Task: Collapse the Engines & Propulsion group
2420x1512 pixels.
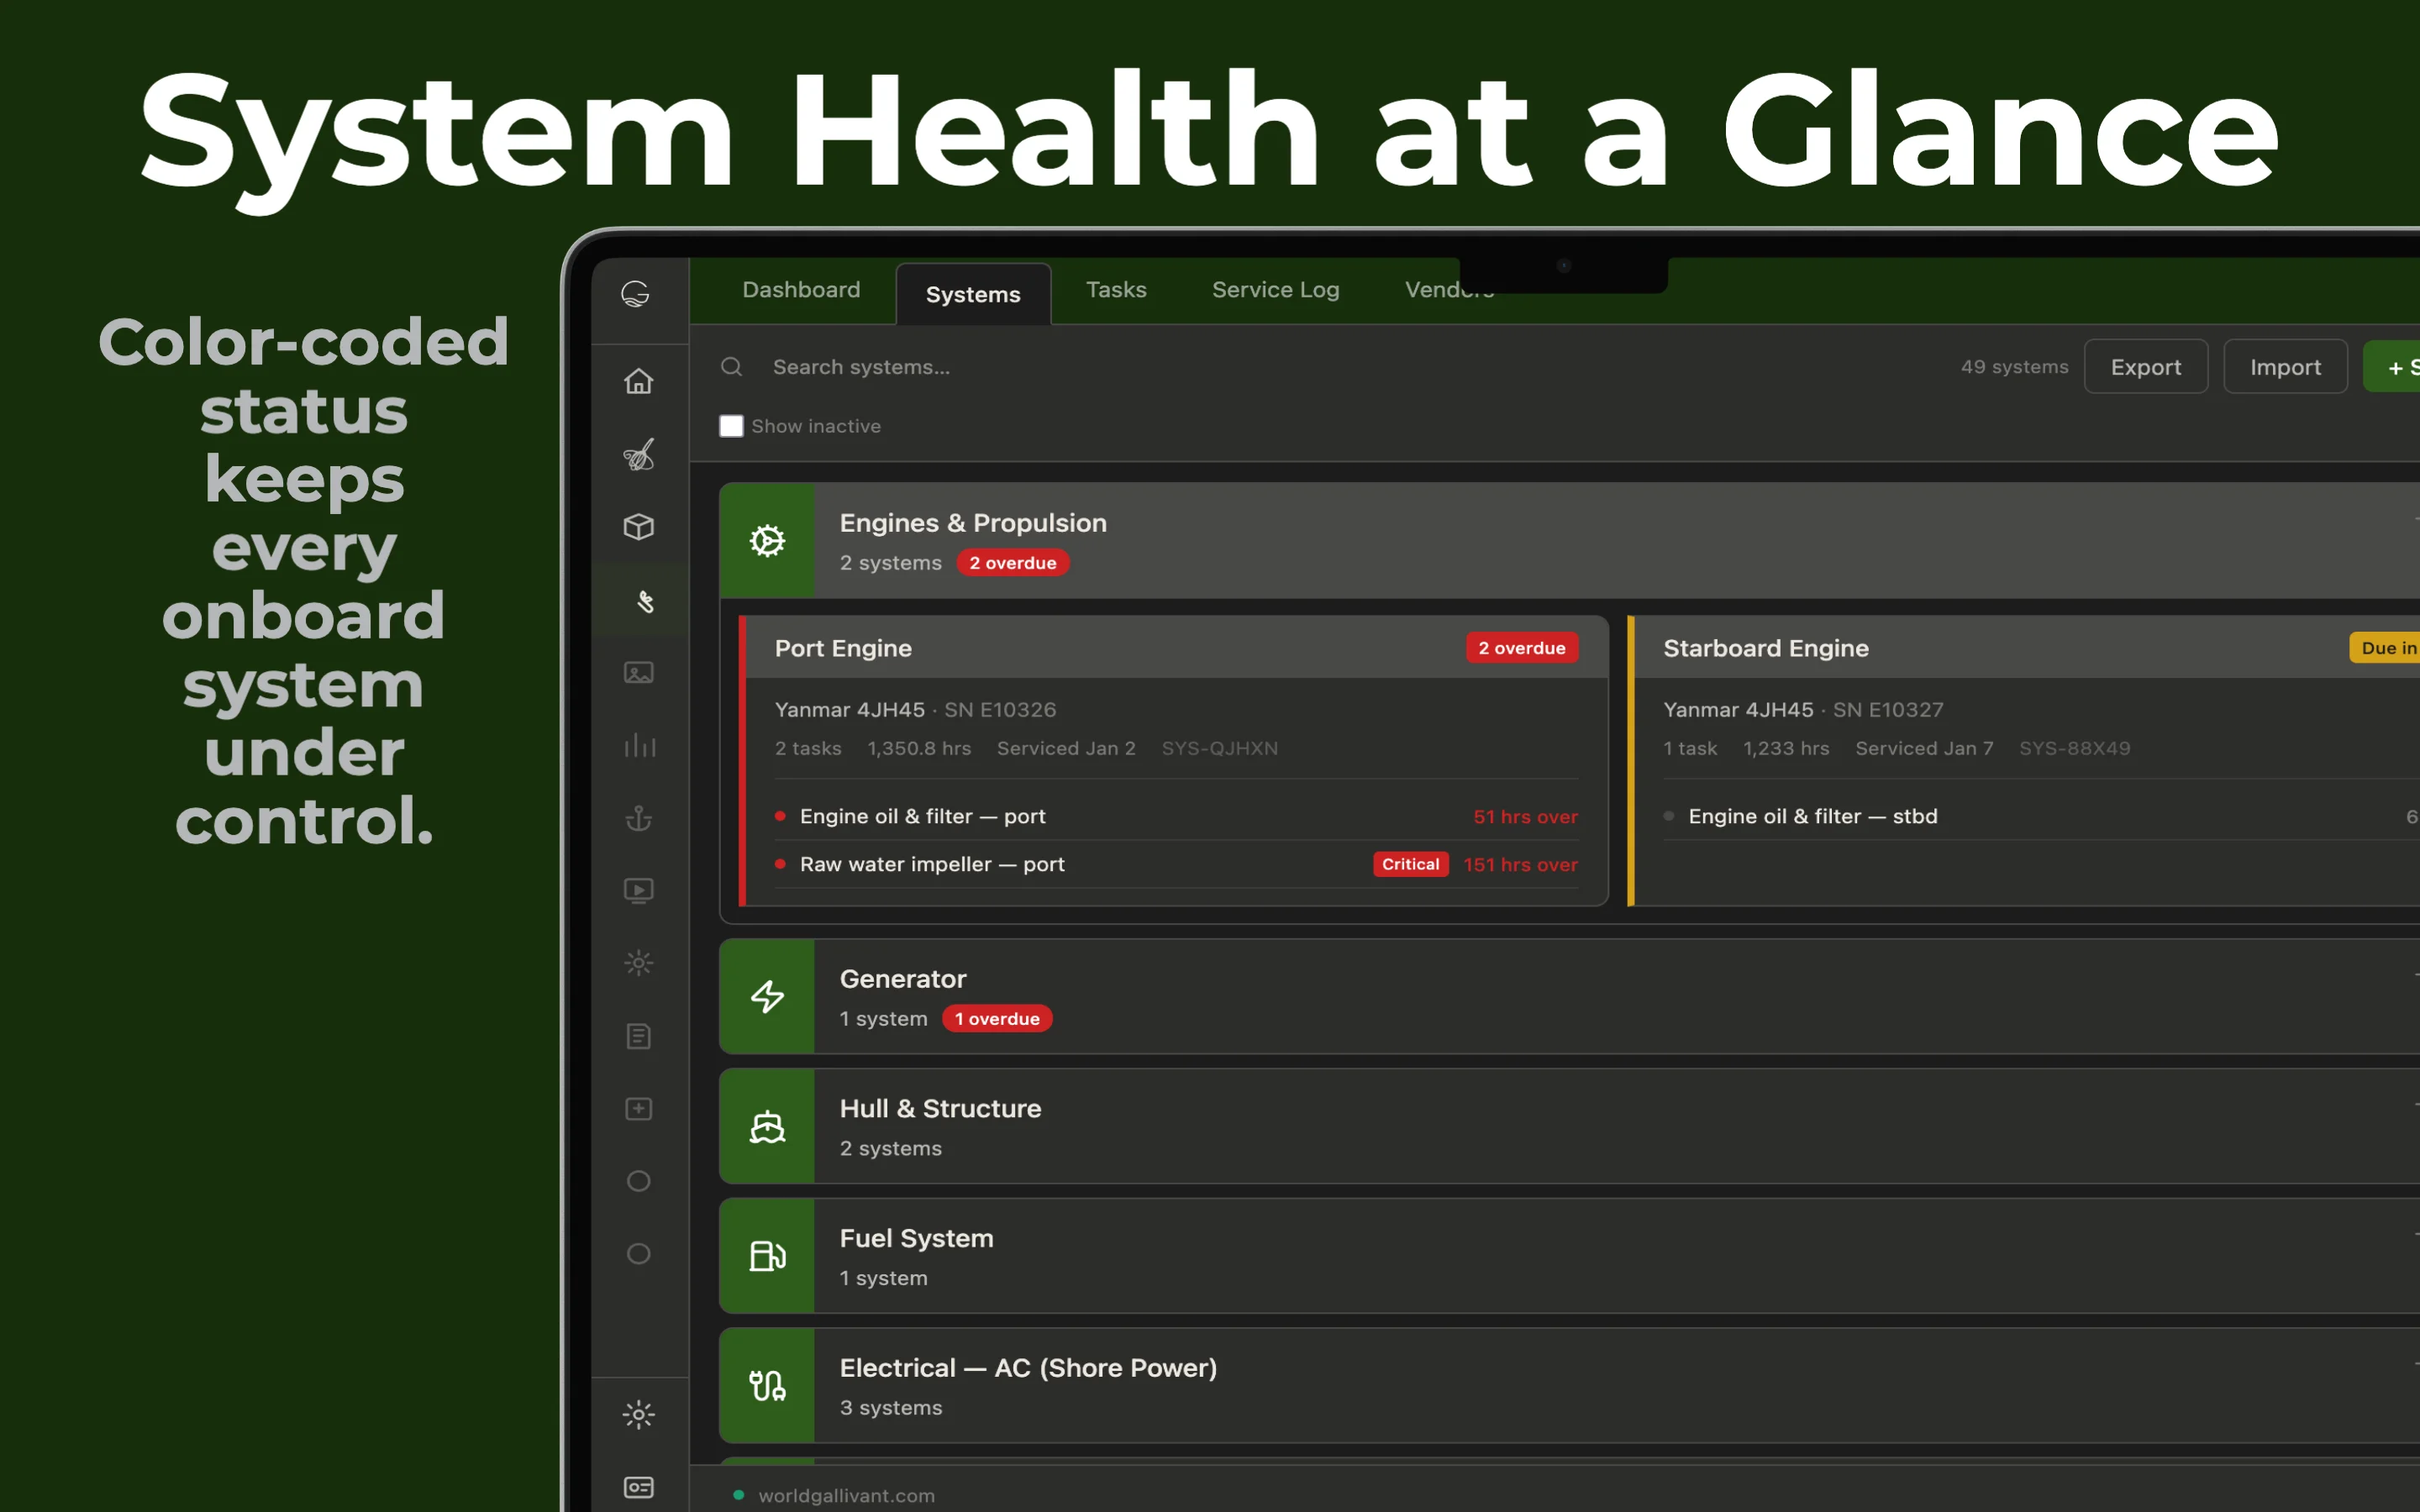Action: [x=1569, y=541]
